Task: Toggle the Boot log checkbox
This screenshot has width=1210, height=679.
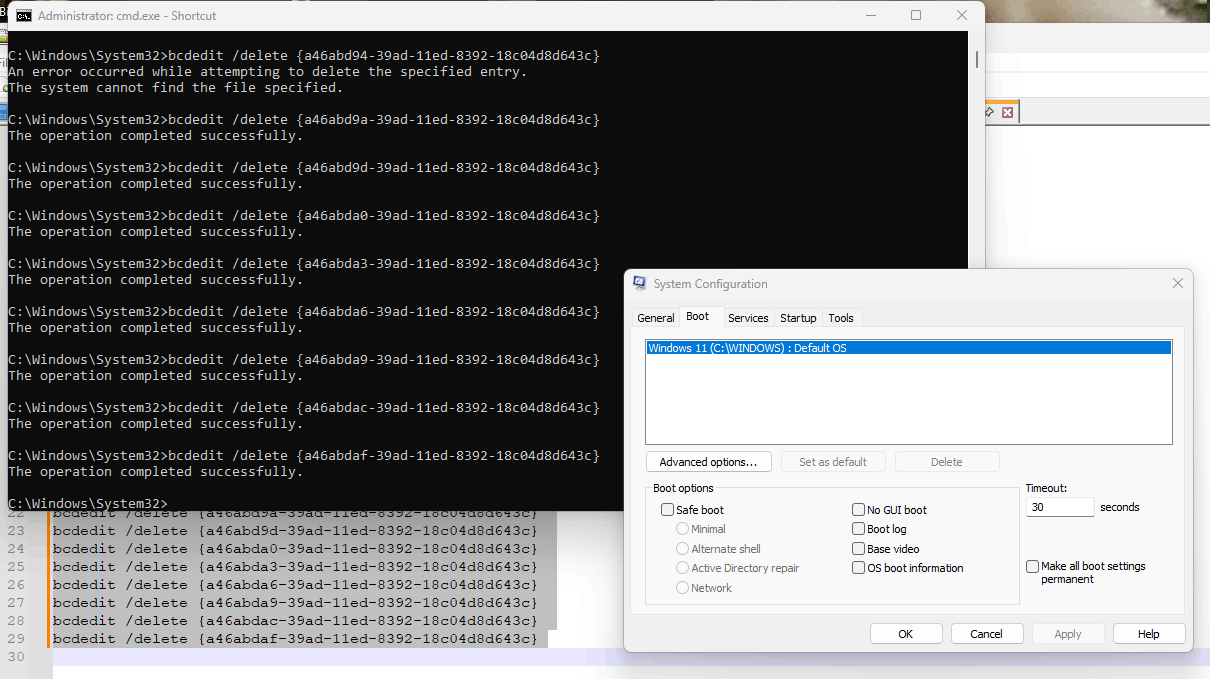Action: click(858, 529)
